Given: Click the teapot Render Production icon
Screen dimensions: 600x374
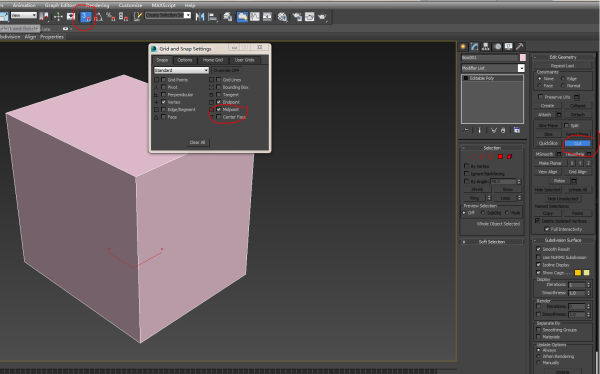Looking at the screenshot, I should point(322,17).
